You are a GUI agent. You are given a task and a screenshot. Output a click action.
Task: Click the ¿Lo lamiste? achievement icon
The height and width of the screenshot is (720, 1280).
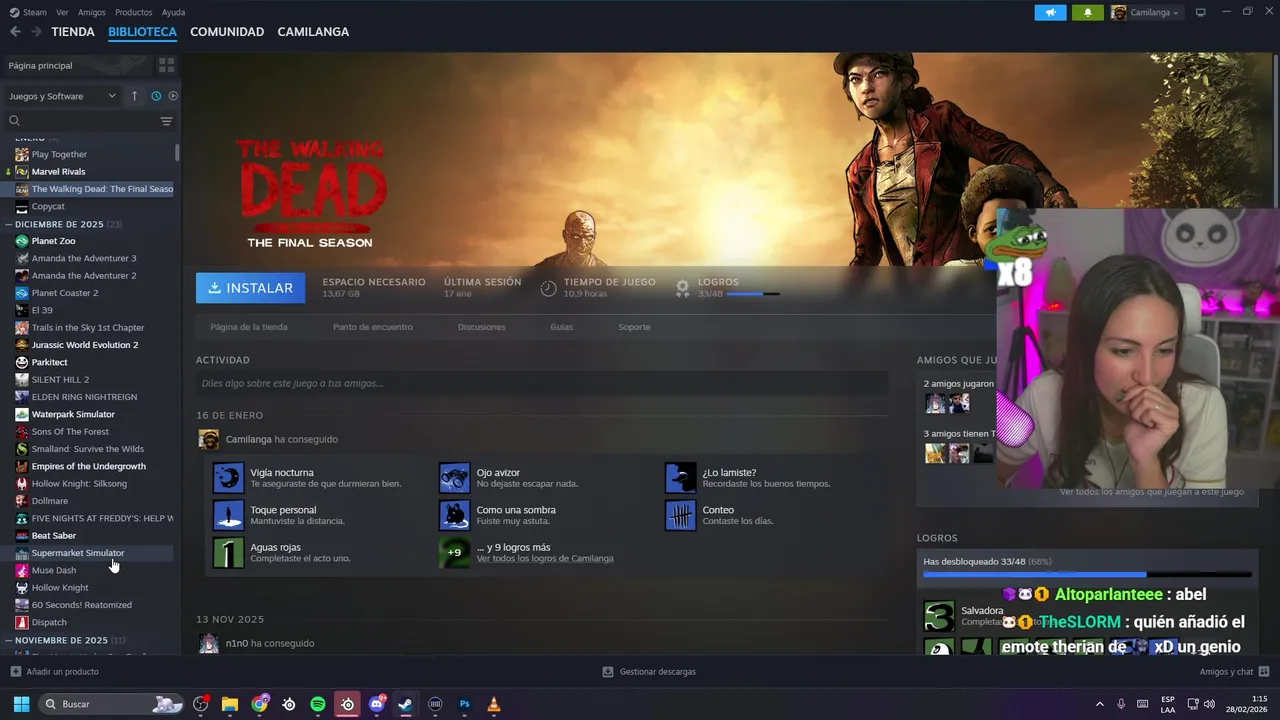click(x=680, y=478)
